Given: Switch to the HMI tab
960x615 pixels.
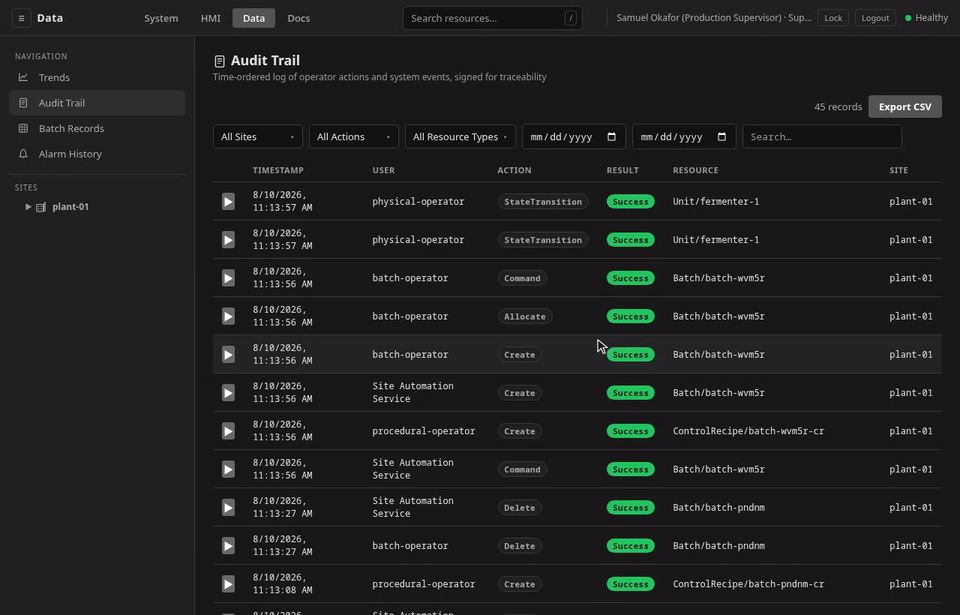Looking at the screenshot, I should 211,18.
